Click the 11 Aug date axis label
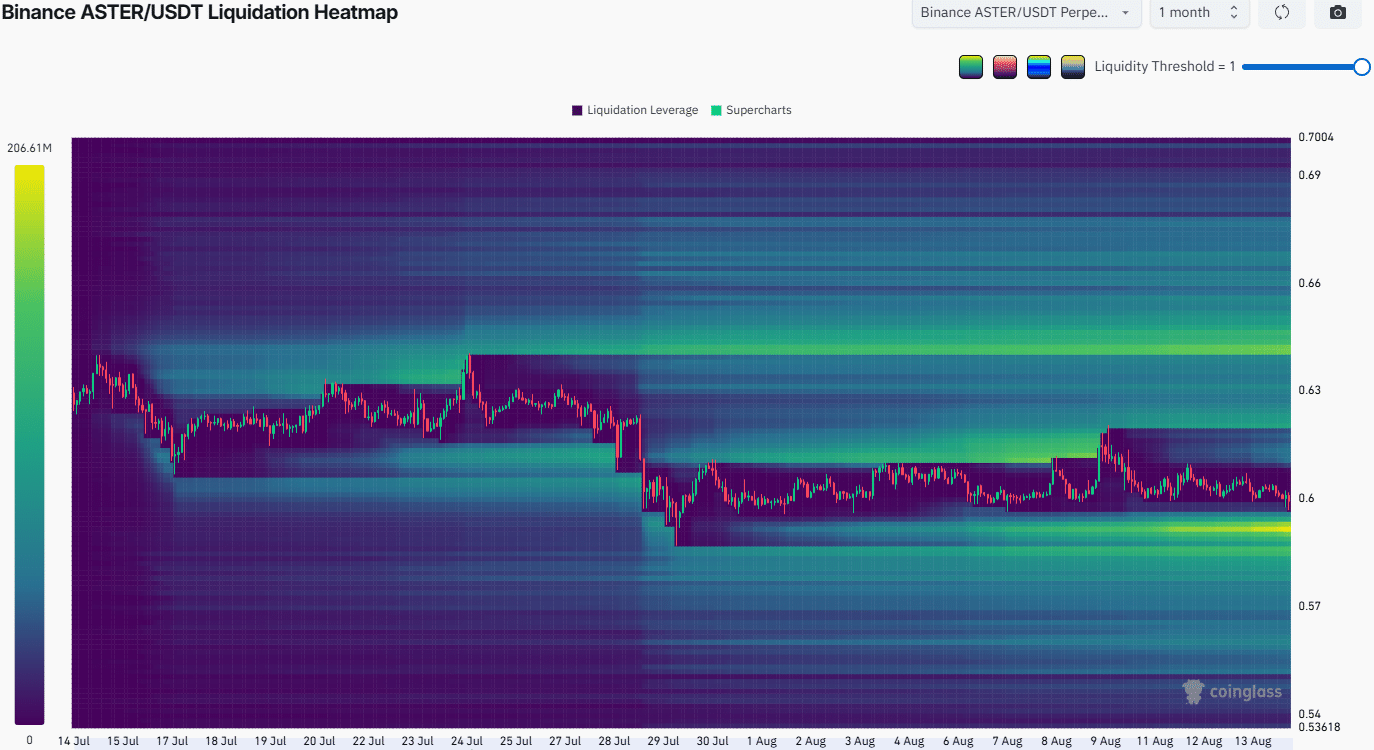 [1155, 741]
